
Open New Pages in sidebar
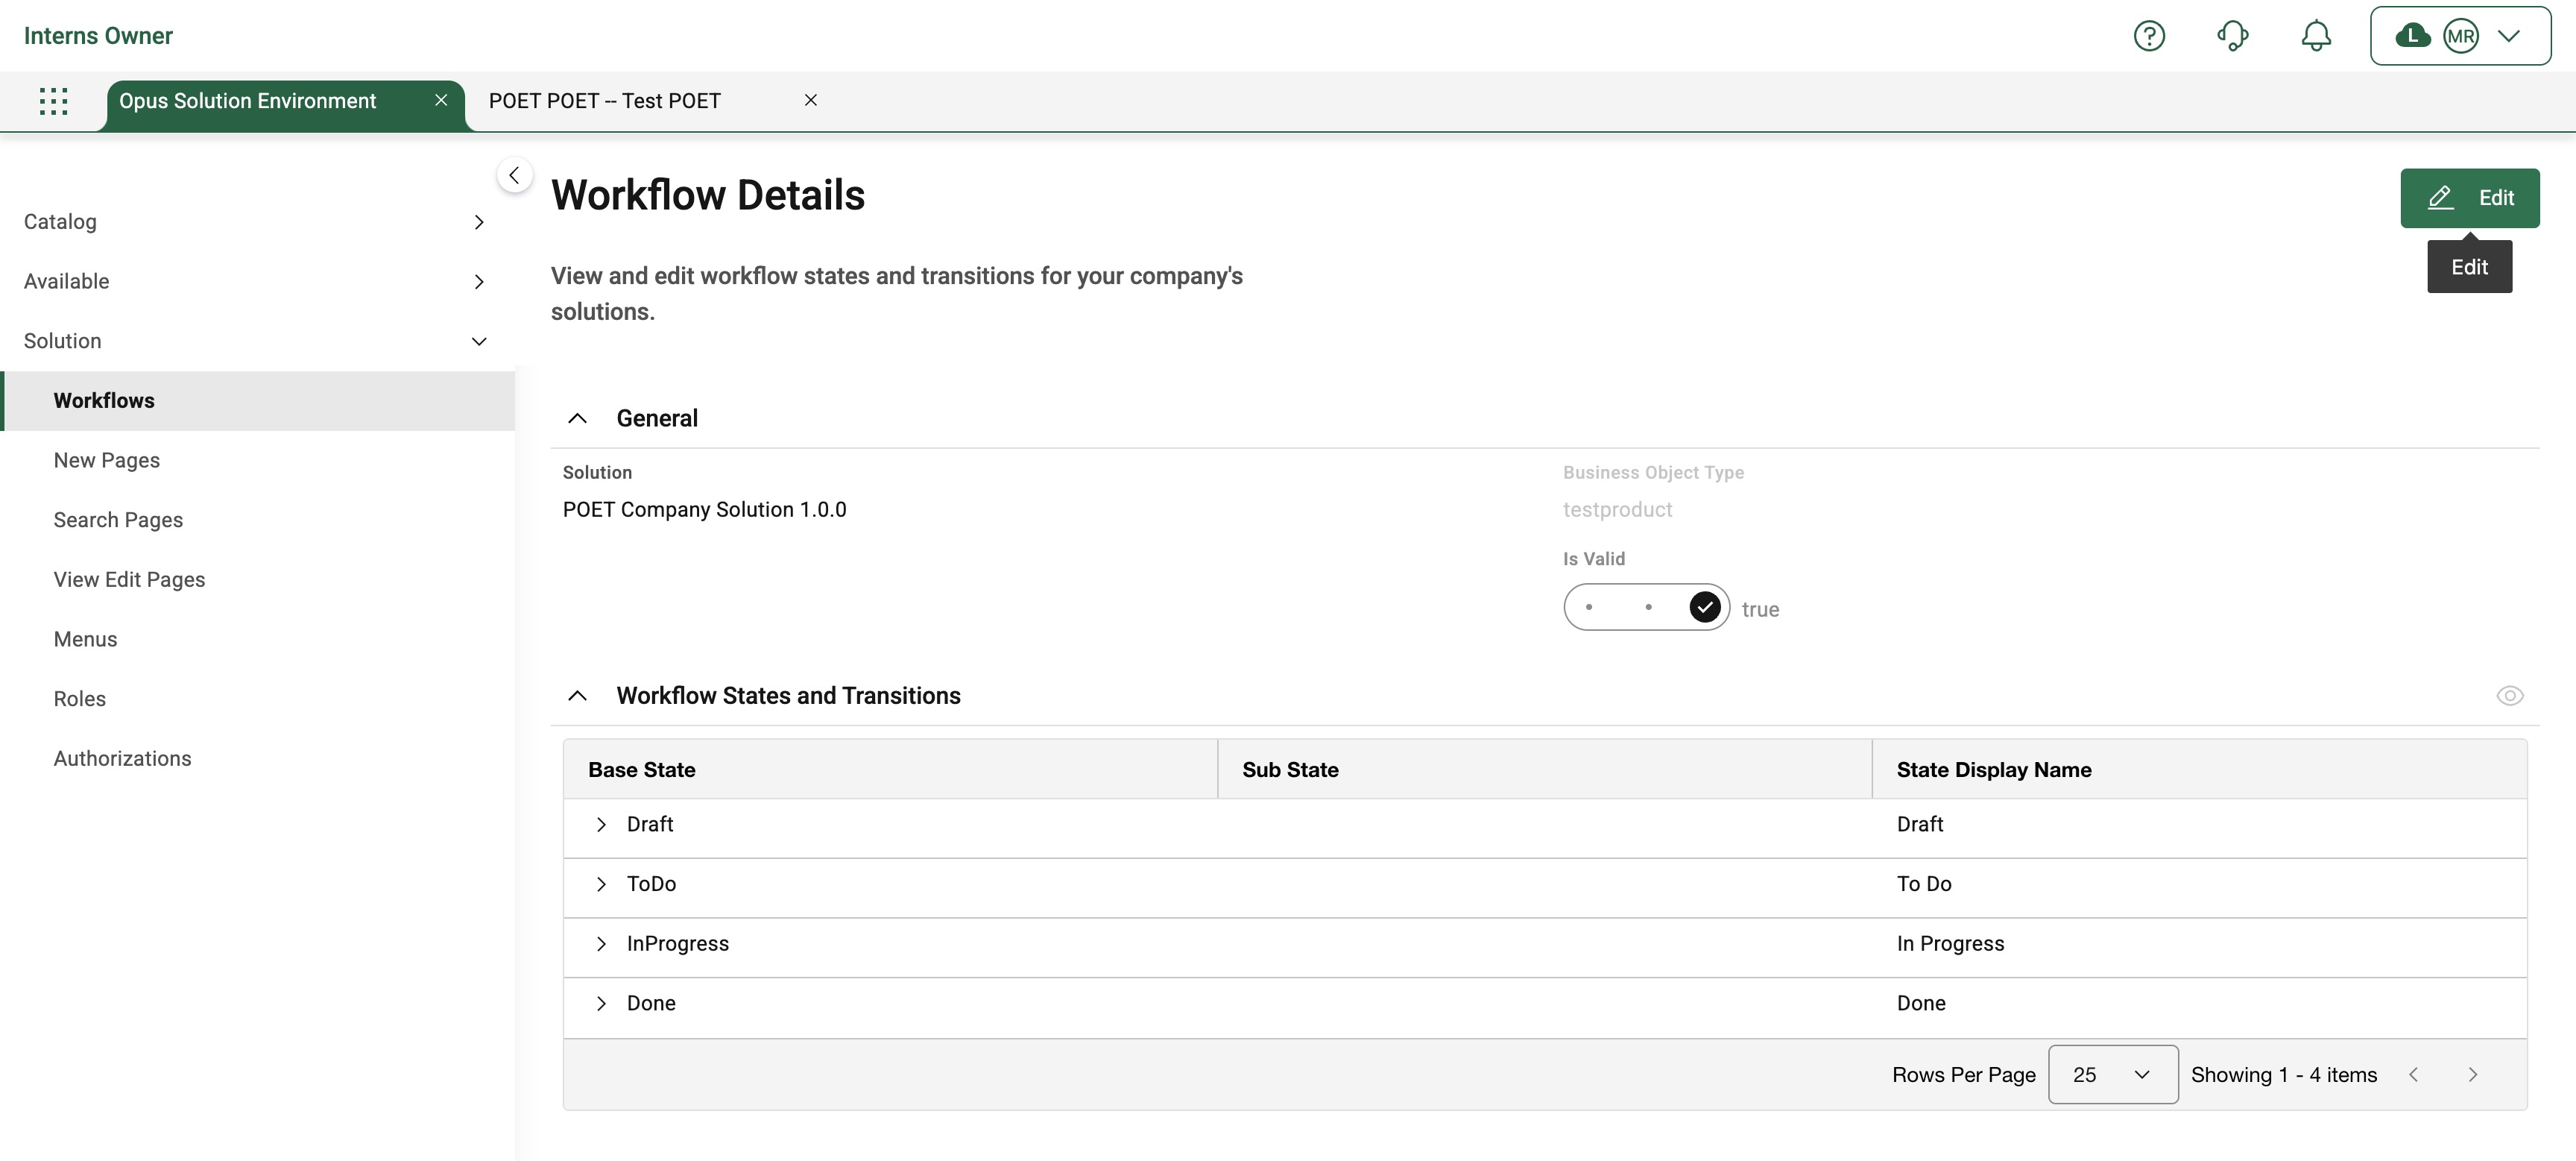pos(259,461)
